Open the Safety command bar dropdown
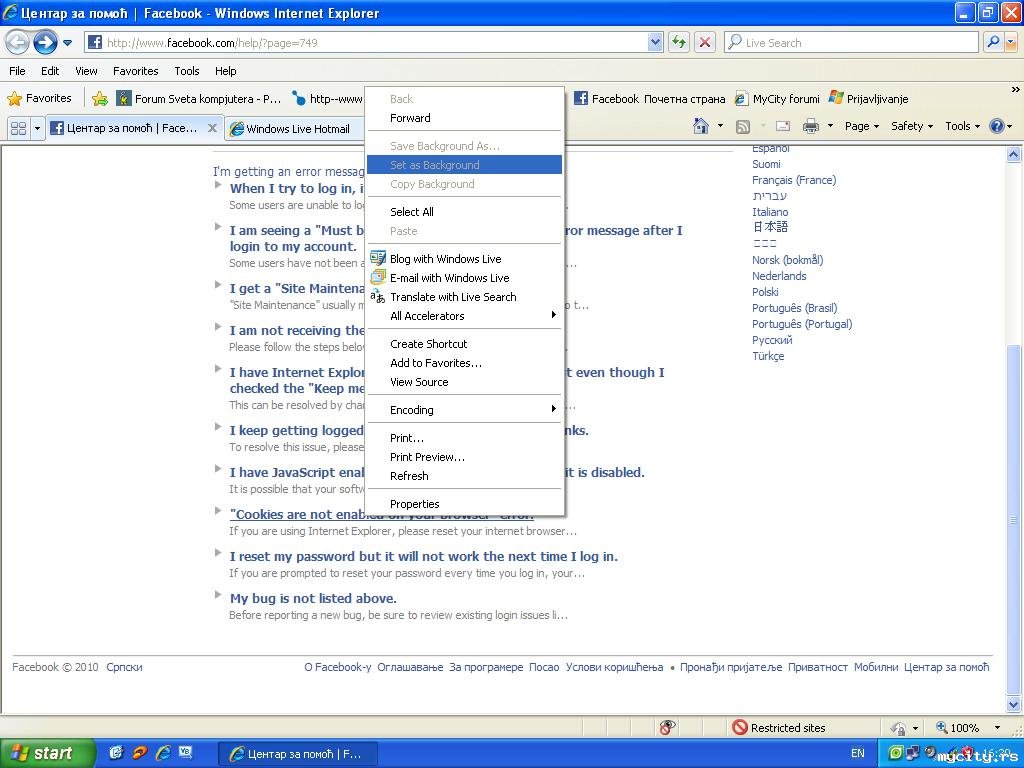 pos(912,126)
